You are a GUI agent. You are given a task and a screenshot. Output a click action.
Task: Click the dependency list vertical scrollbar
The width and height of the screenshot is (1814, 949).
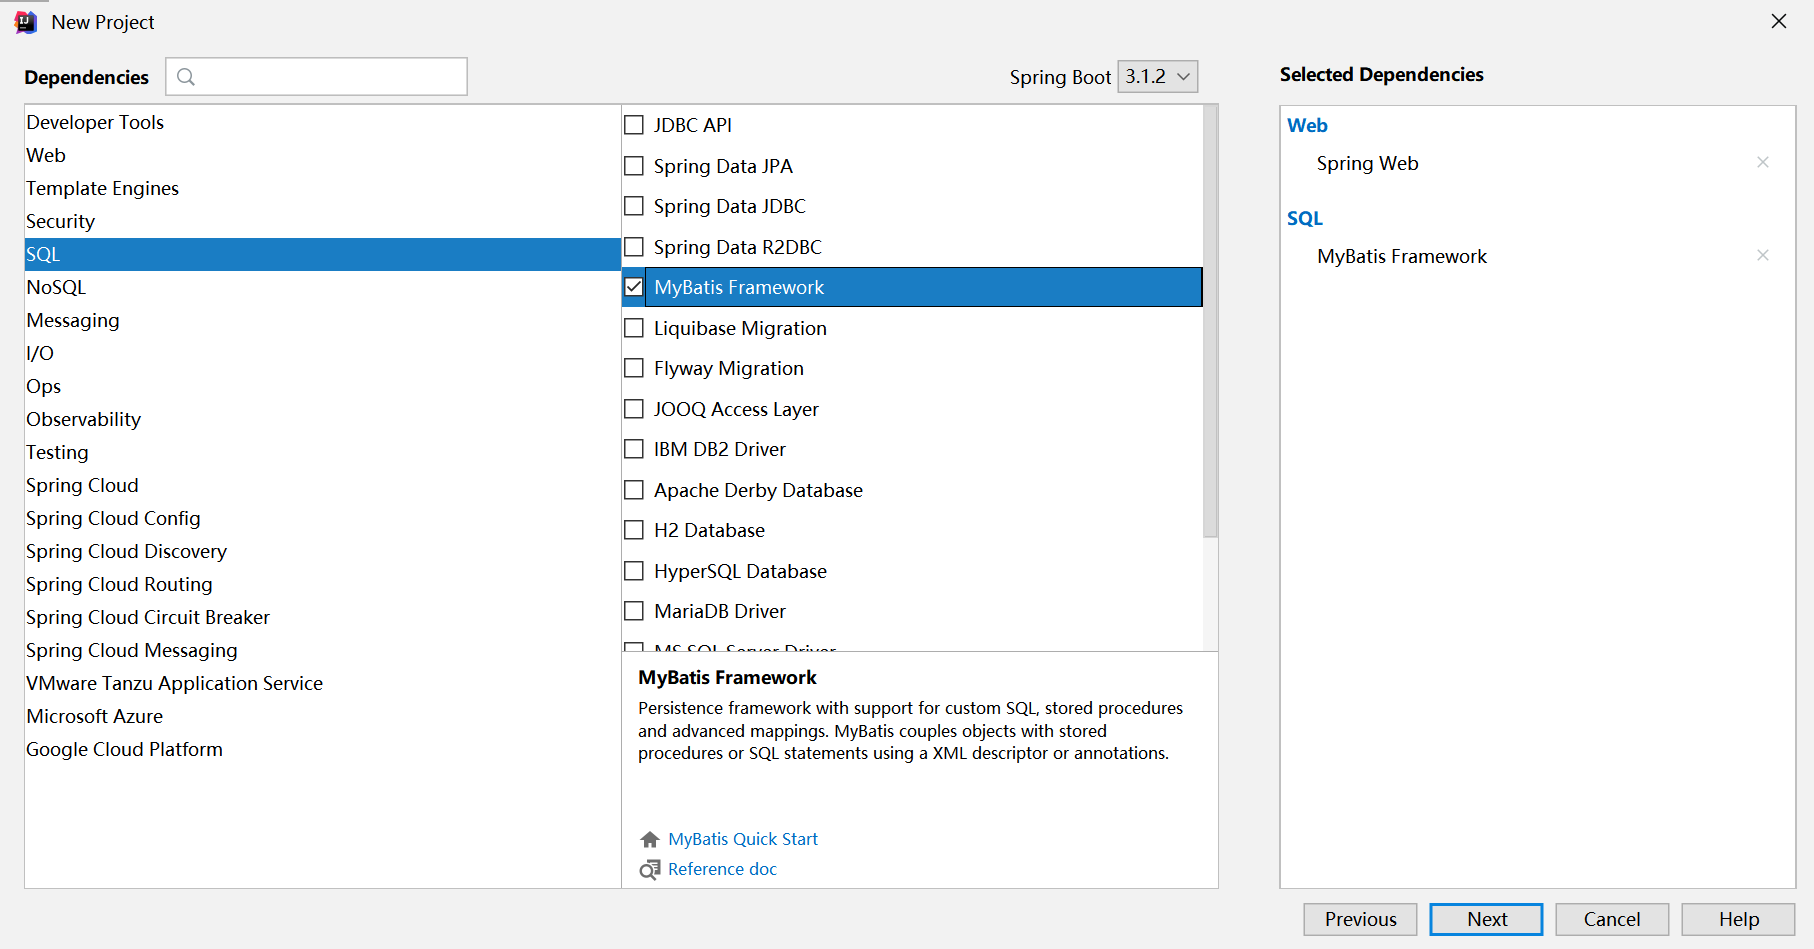coord(1210,321)
